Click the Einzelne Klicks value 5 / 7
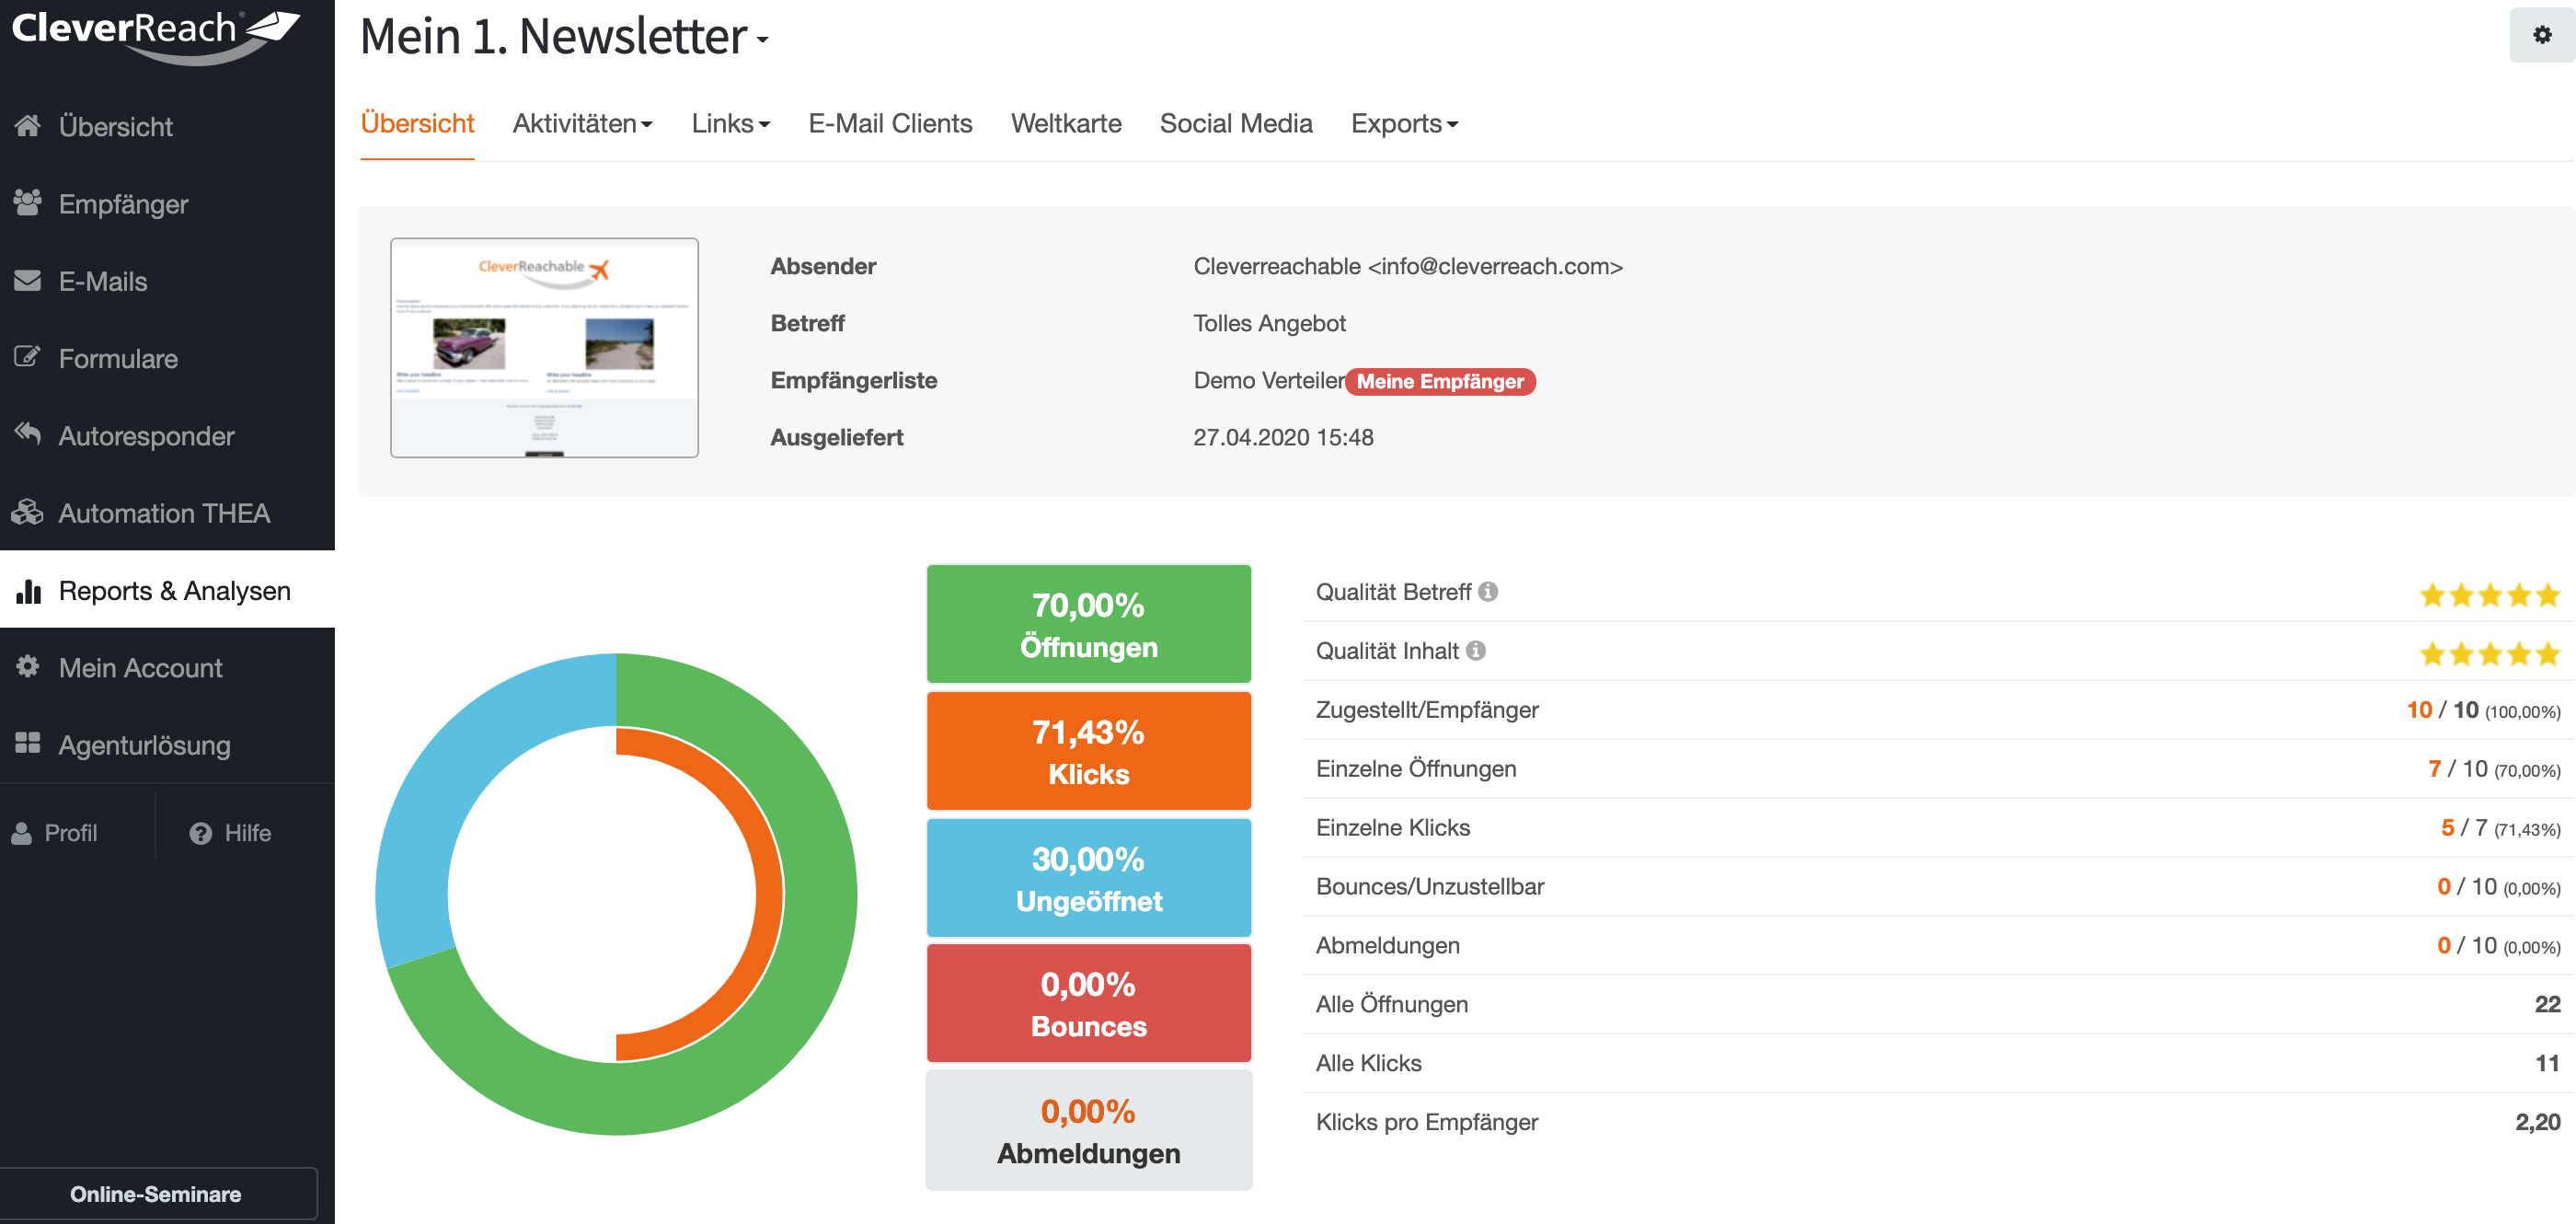The width and height of the screenshot is (2576, 1224). [x=2500, y=828]
